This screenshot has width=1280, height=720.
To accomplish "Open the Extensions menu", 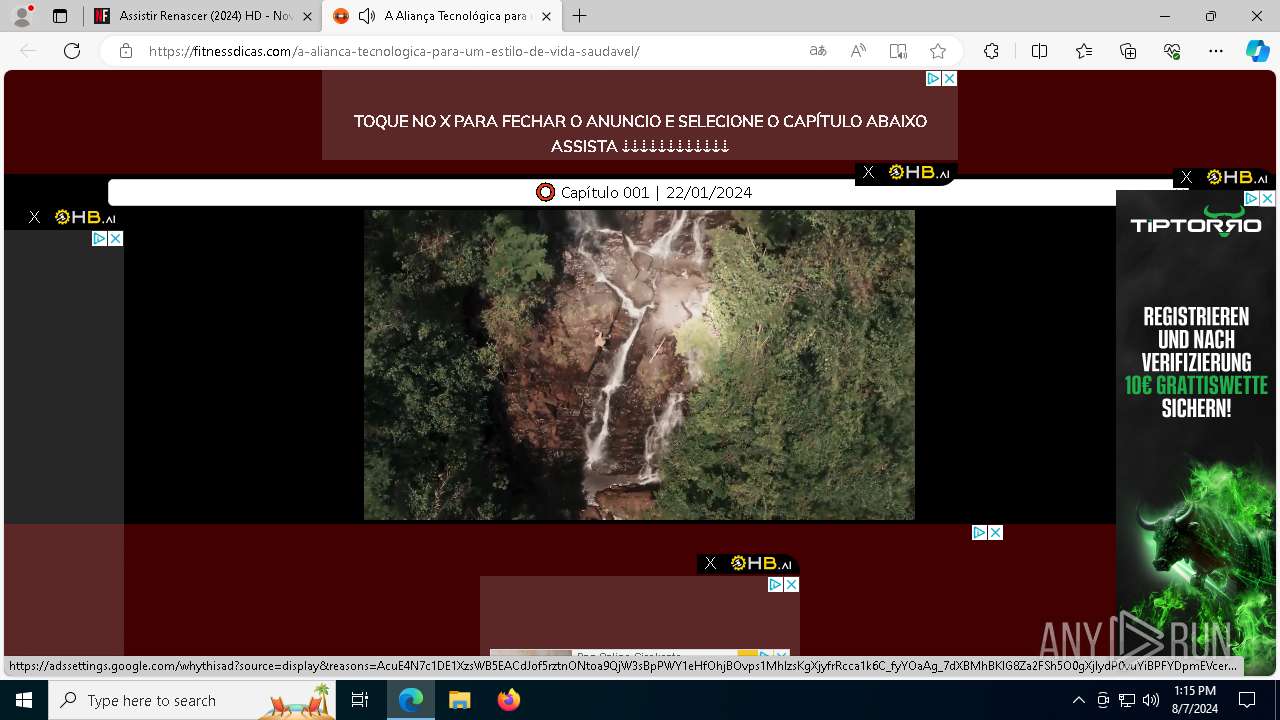I will [x=991, y=51].
